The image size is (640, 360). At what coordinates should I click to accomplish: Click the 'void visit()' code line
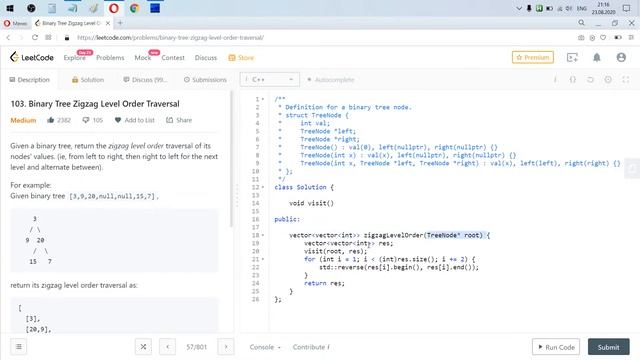tap(311, 203)
